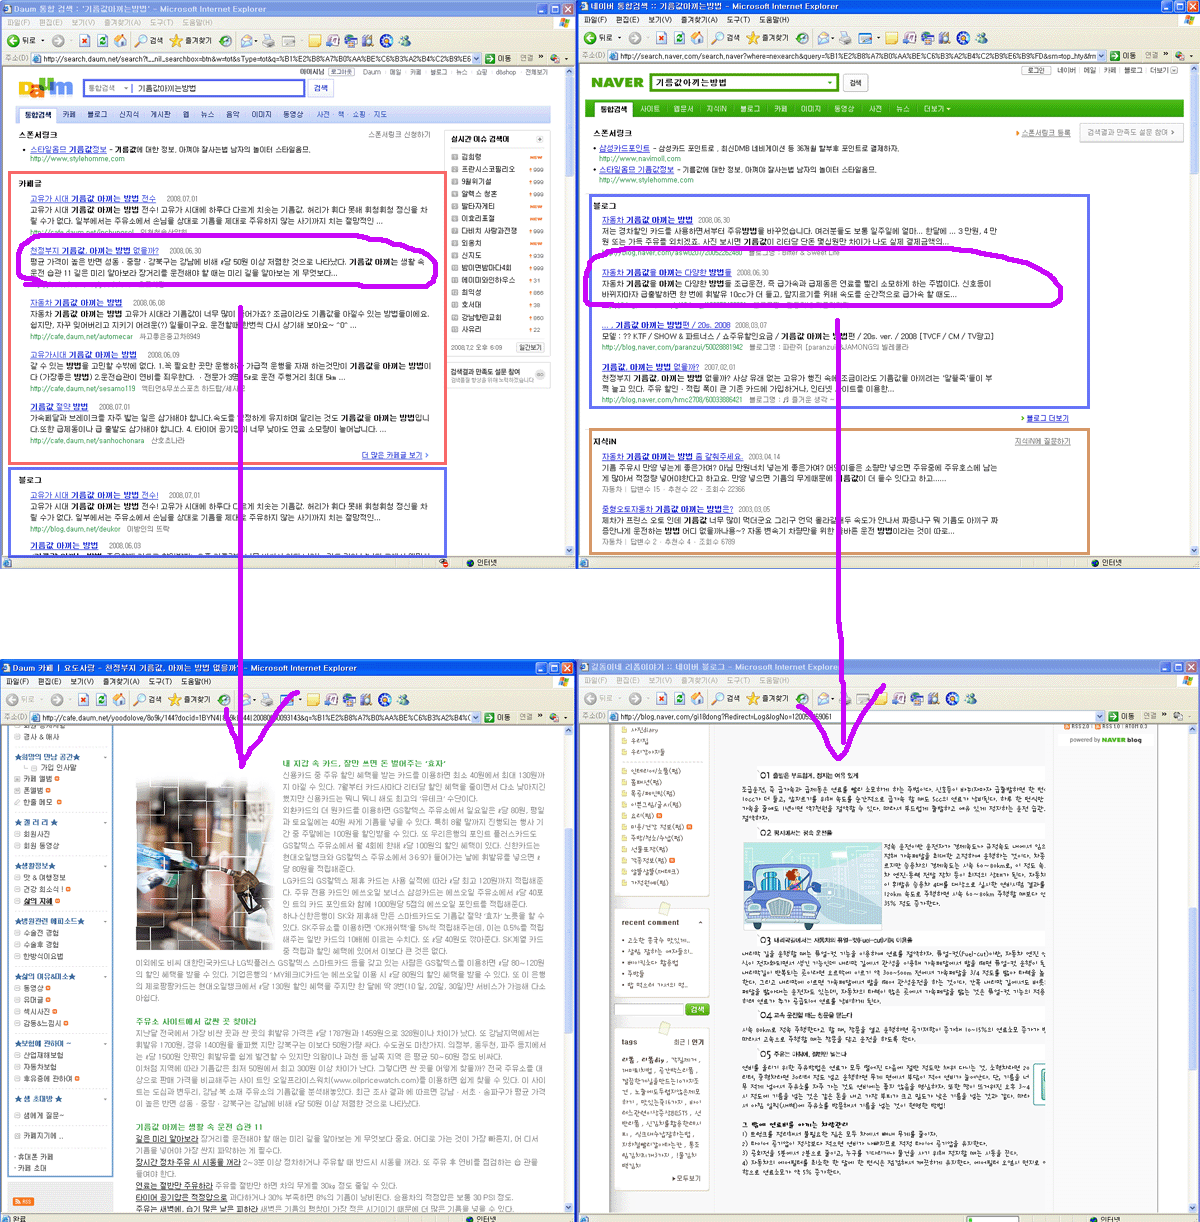Click Refresh icon in Naver search window toolbar
This screenshot has width=1200, height=1222.
[679, 38]
